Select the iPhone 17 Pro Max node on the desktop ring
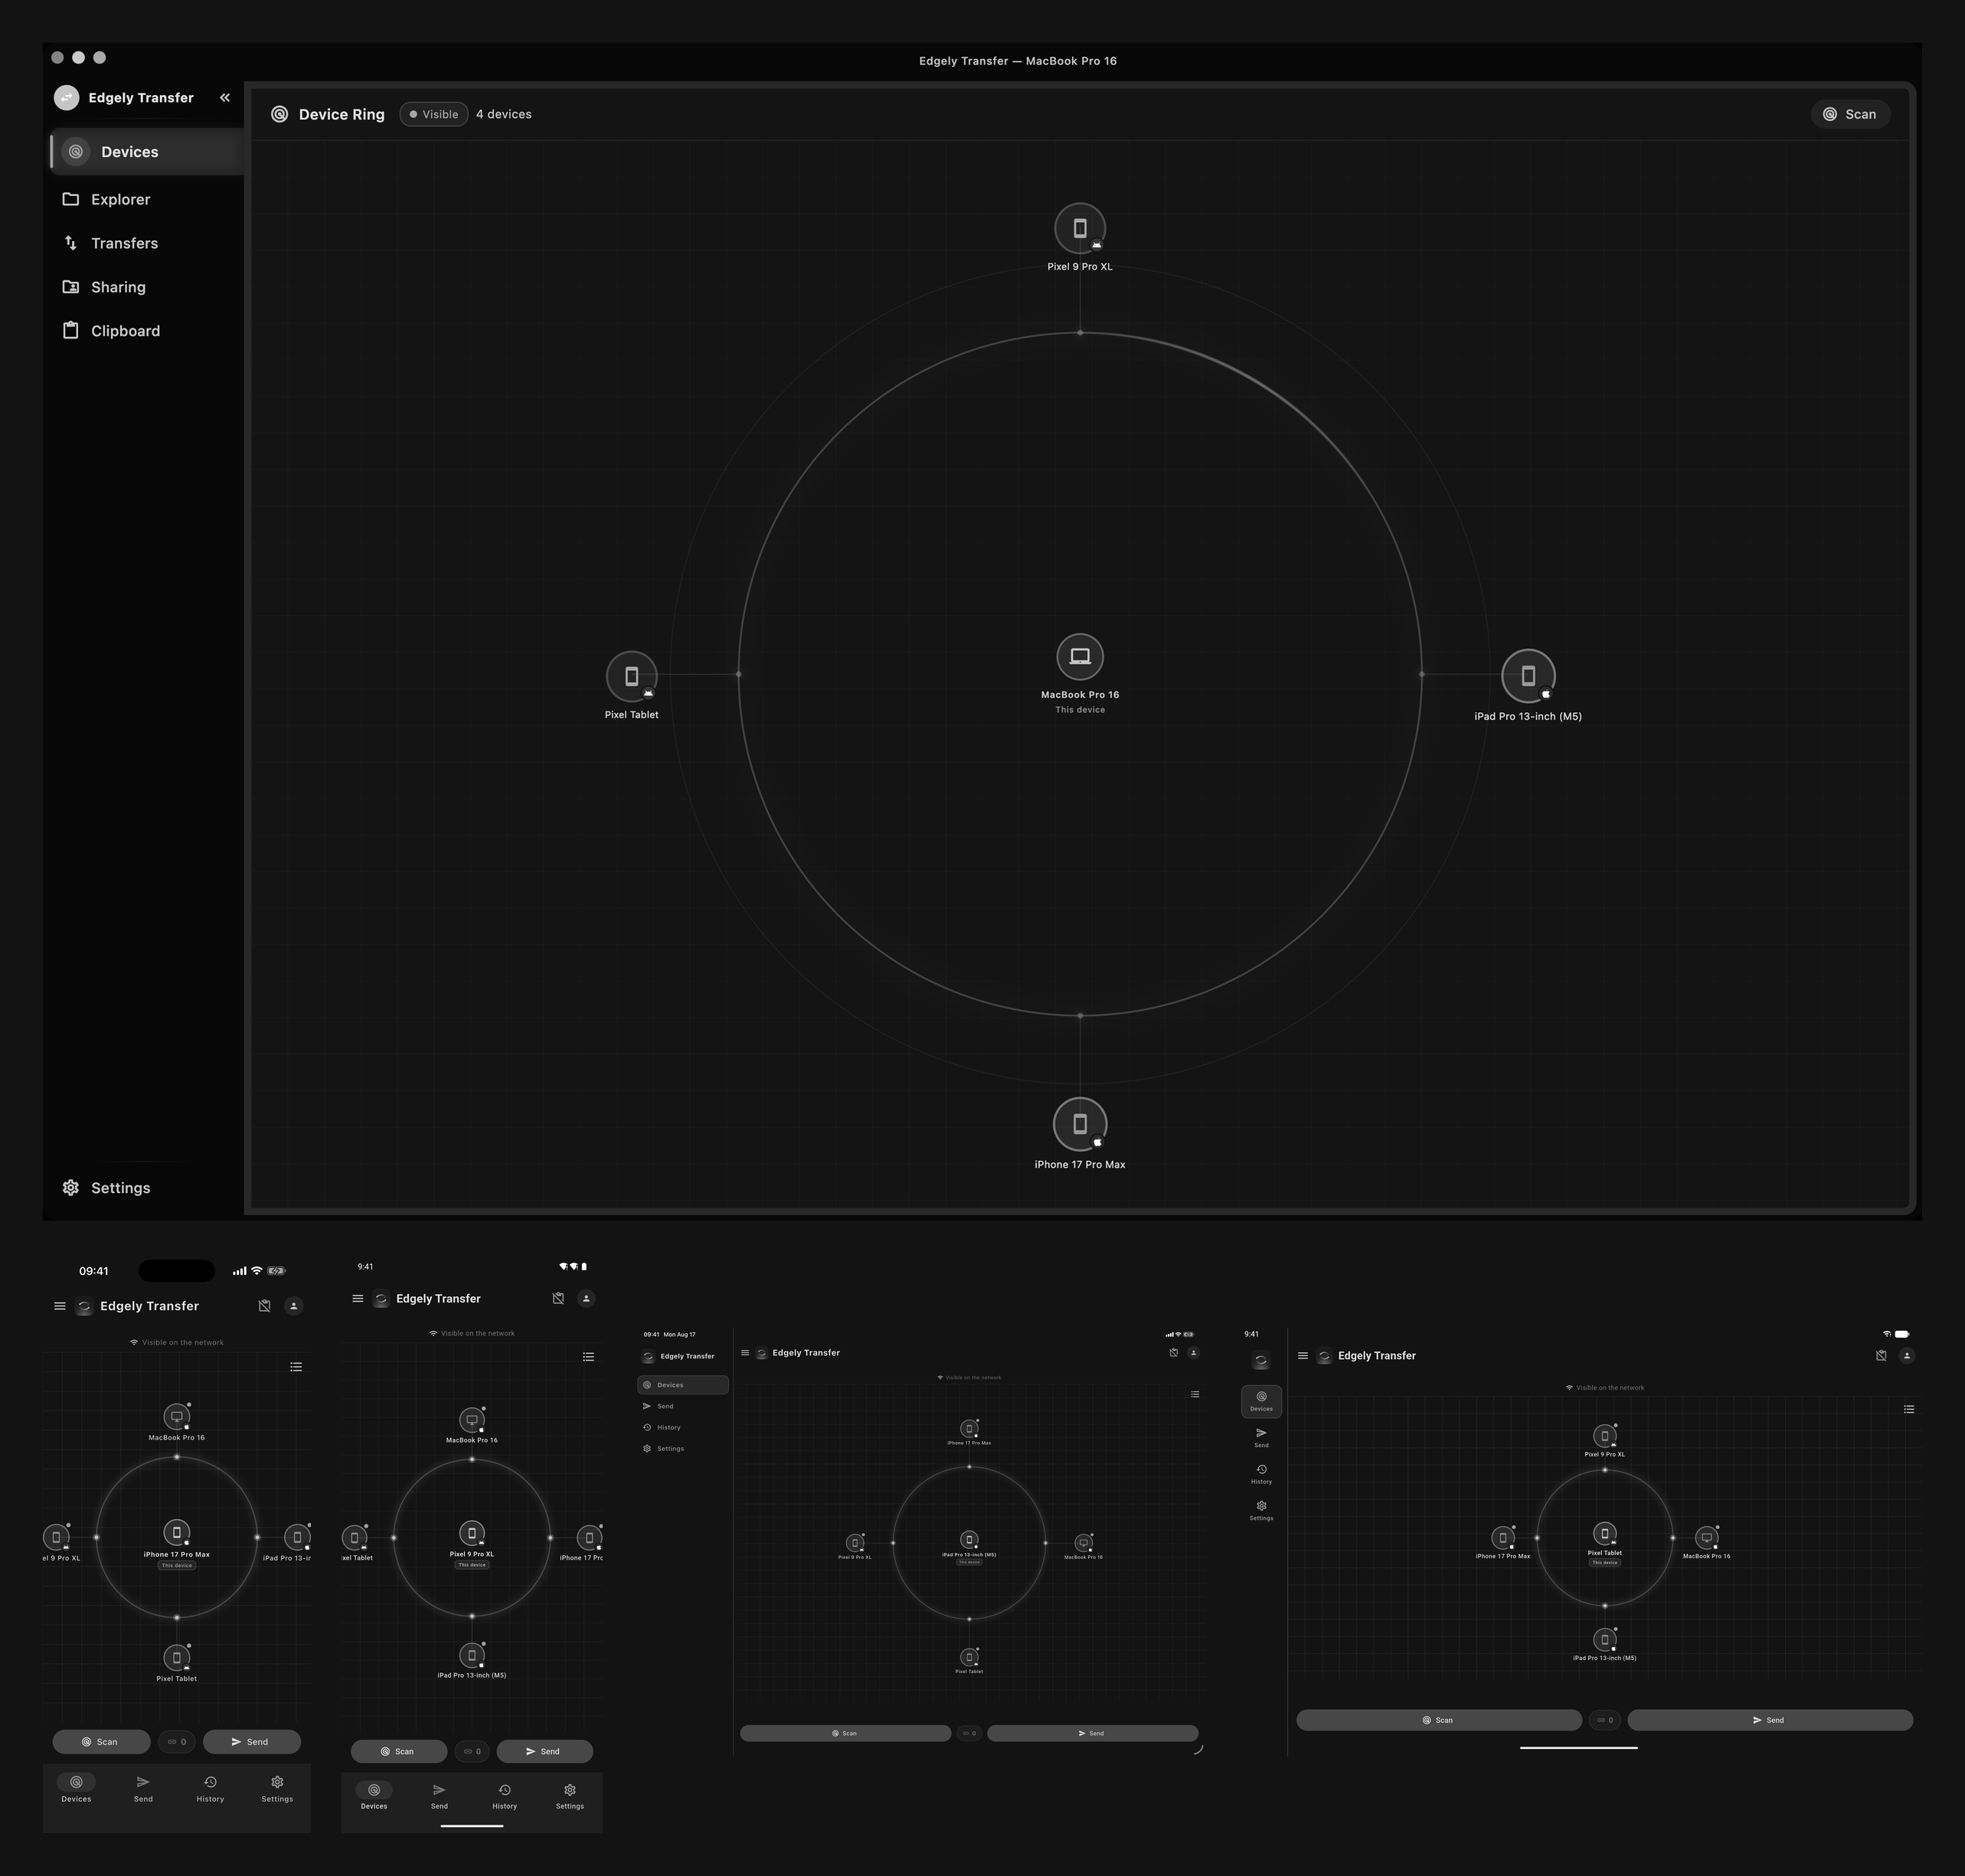 (x=1080, y=1124)
